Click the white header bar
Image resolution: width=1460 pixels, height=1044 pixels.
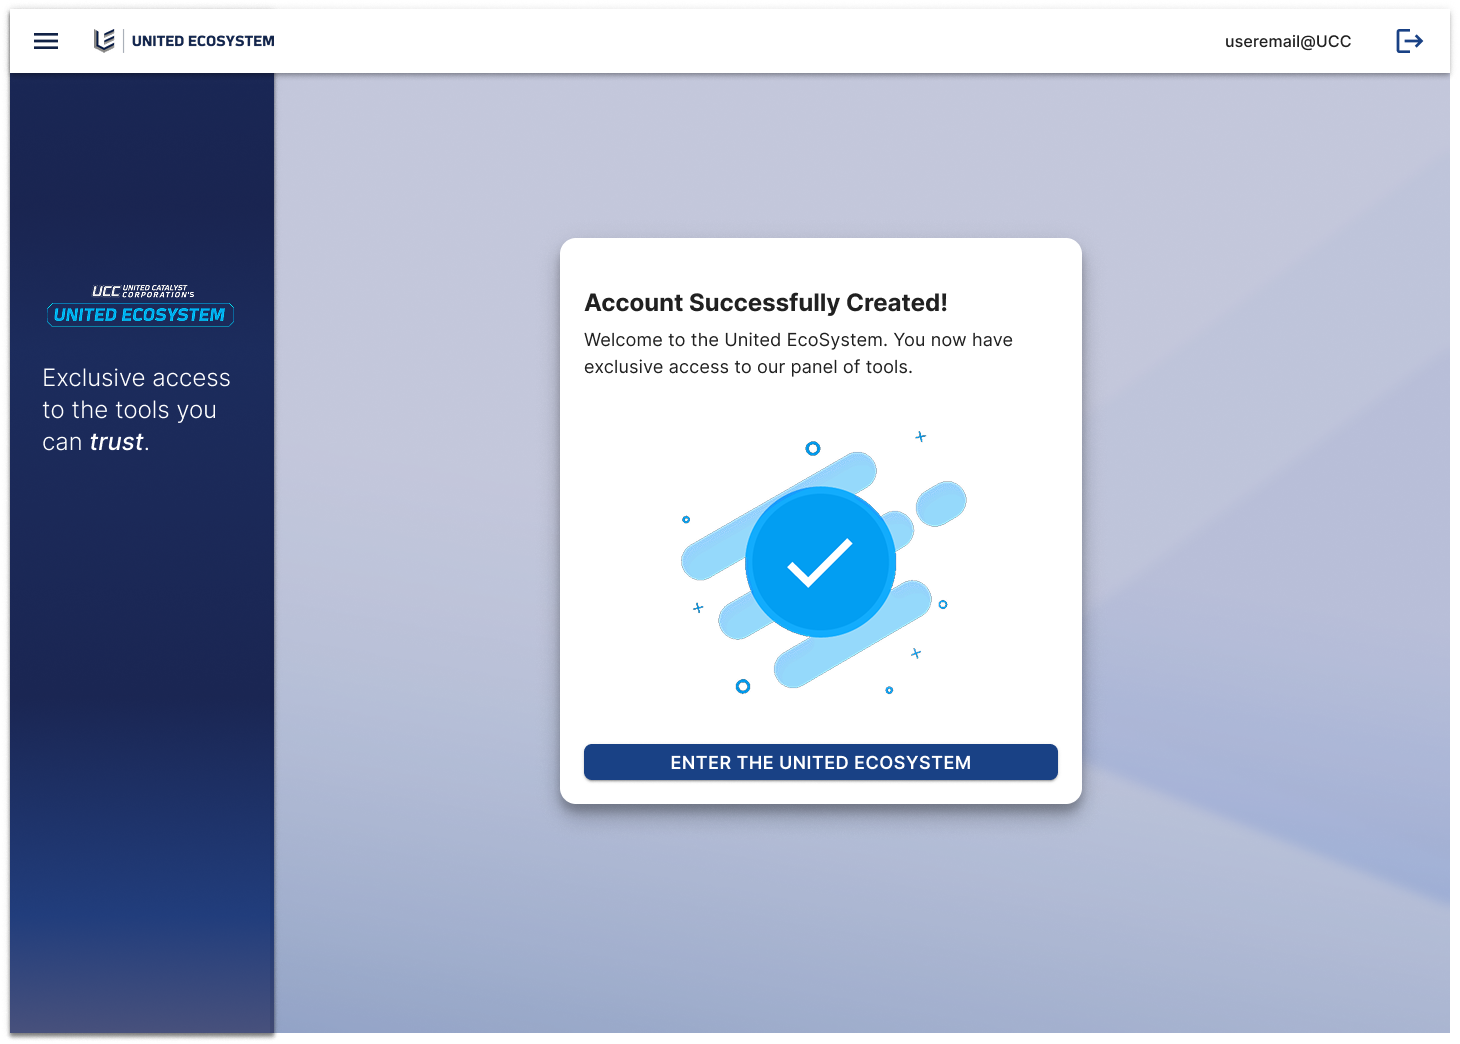tap(730, 41)
